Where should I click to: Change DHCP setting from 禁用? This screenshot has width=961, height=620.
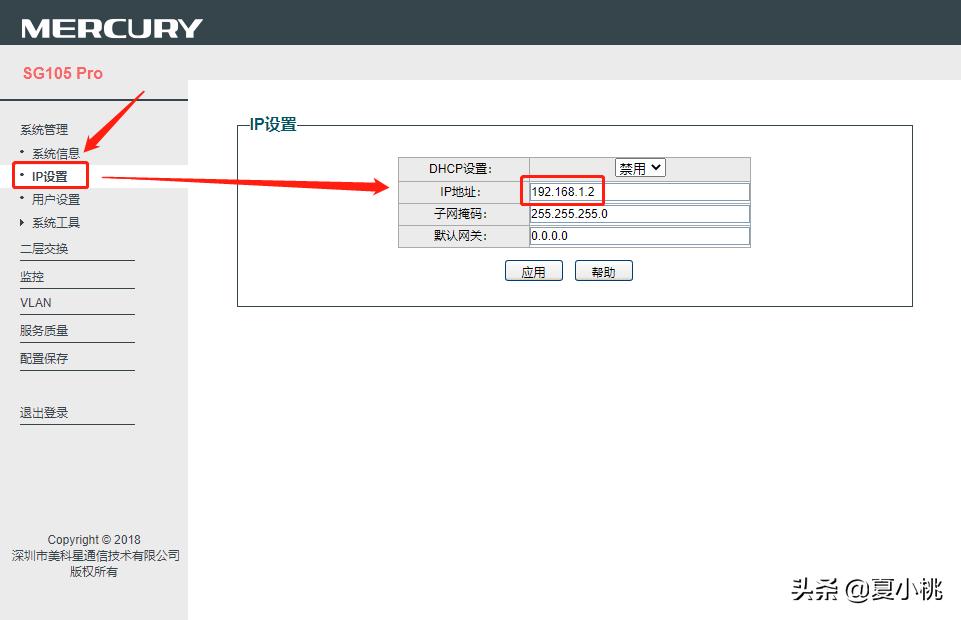tap(639, 168)
